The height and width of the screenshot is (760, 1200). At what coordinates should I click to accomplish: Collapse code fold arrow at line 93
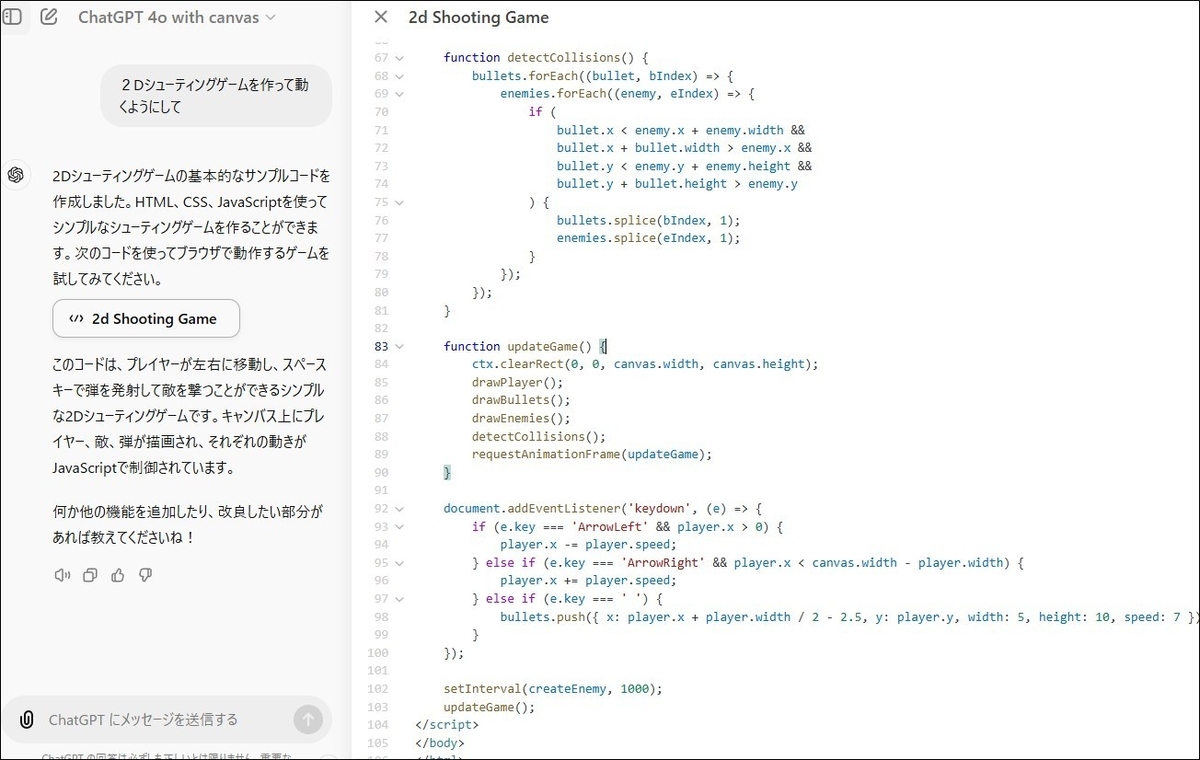tap(399, 526)
